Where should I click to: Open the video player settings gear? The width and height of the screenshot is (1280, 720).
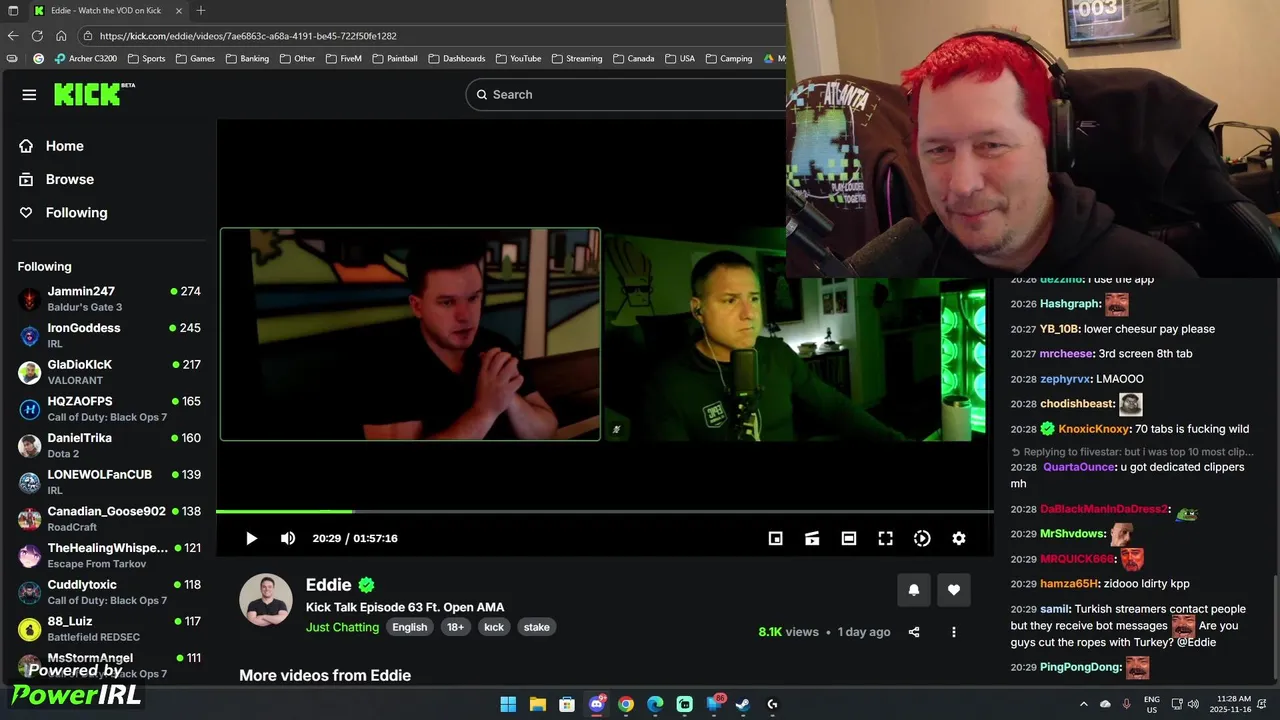(x=959, y=538)
